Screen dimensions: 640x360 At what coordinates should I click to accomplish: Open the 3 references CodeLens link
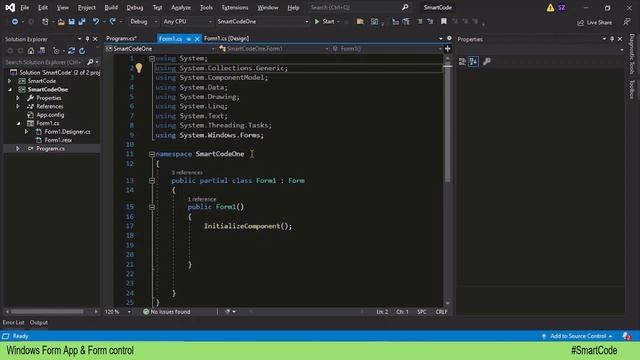coord(187,173)
